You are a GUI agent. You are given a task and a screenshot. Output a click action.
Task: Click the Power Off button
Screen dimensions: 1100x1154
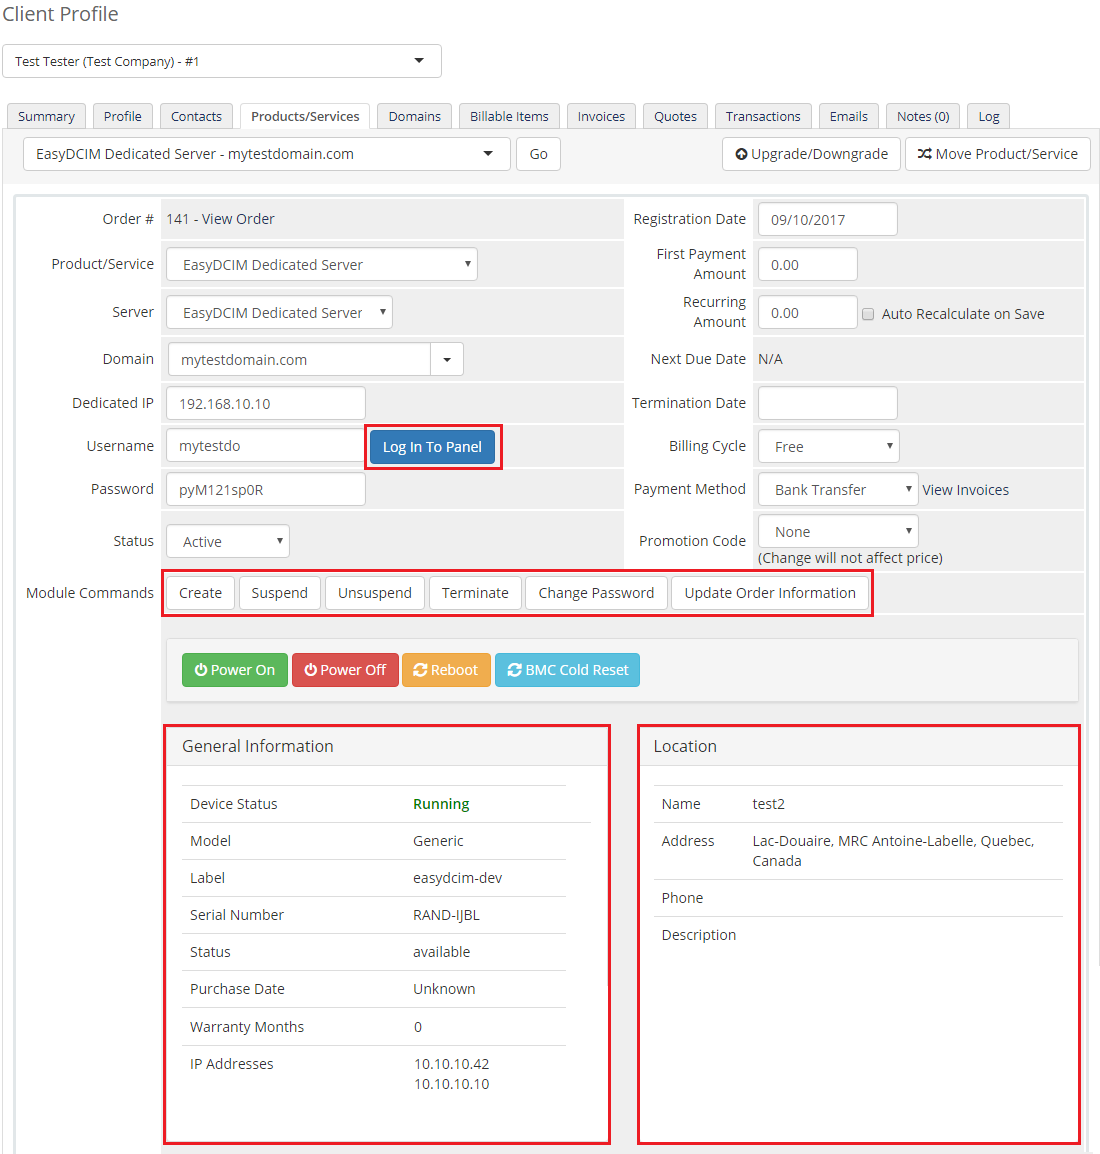(345, 670)
